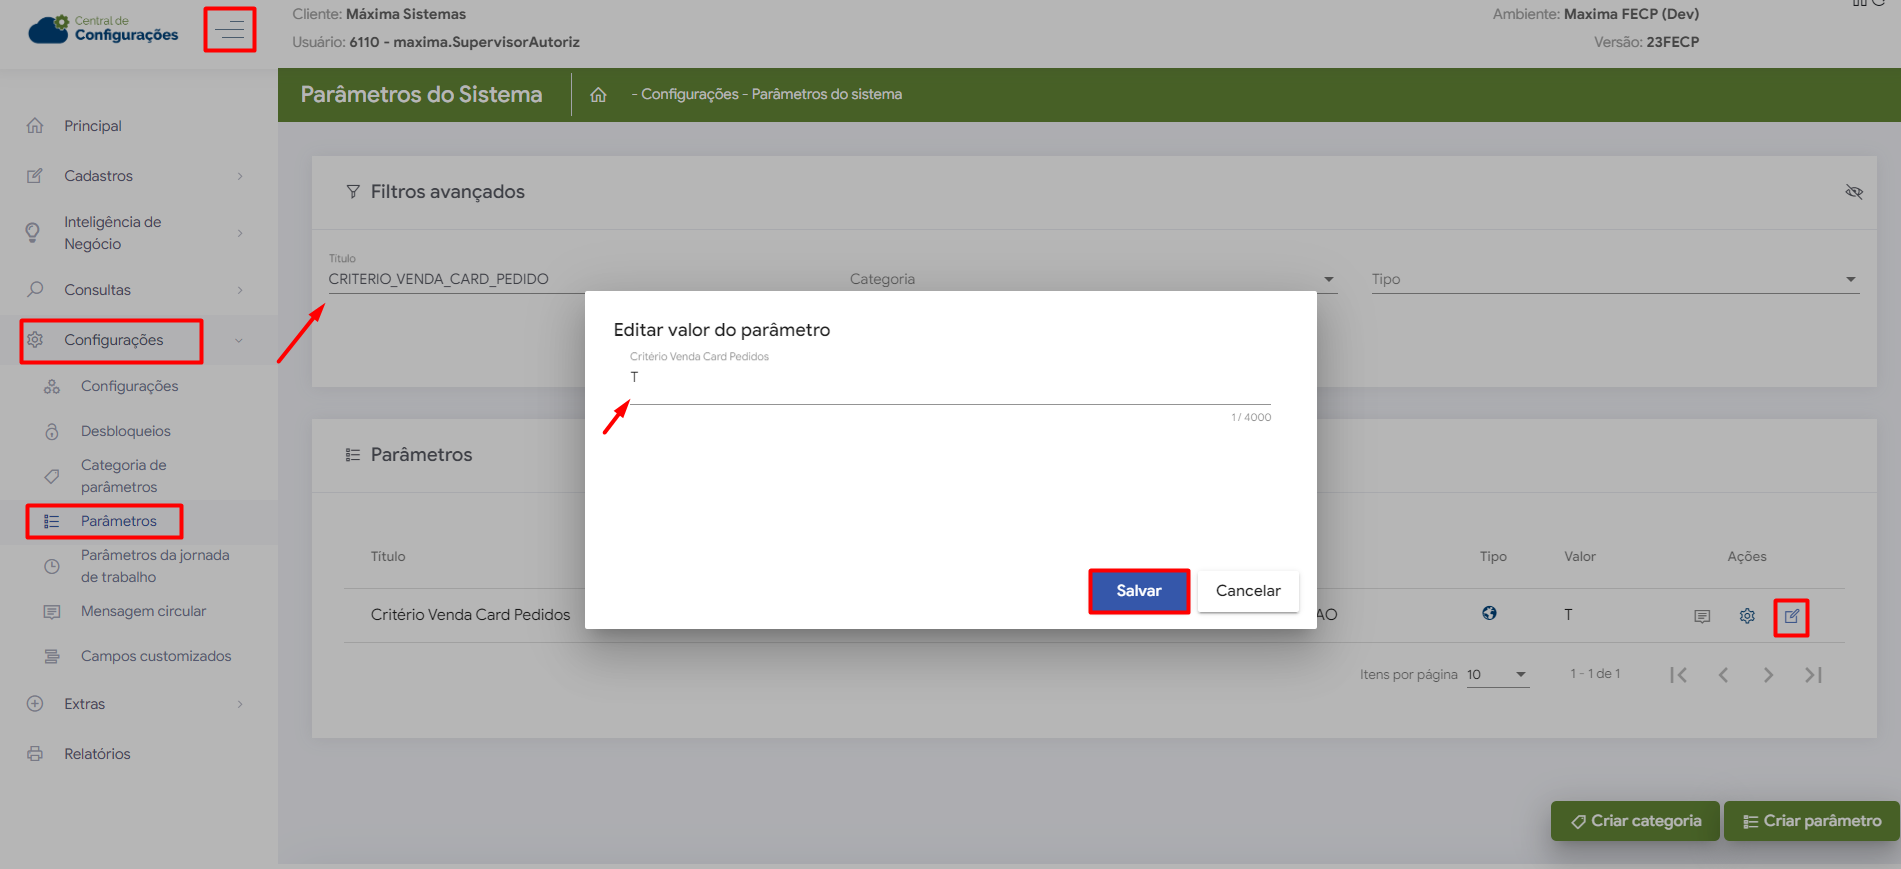Open Parâmetros in sidebar
The image size is (1901, 869).
tap(118, 521)
